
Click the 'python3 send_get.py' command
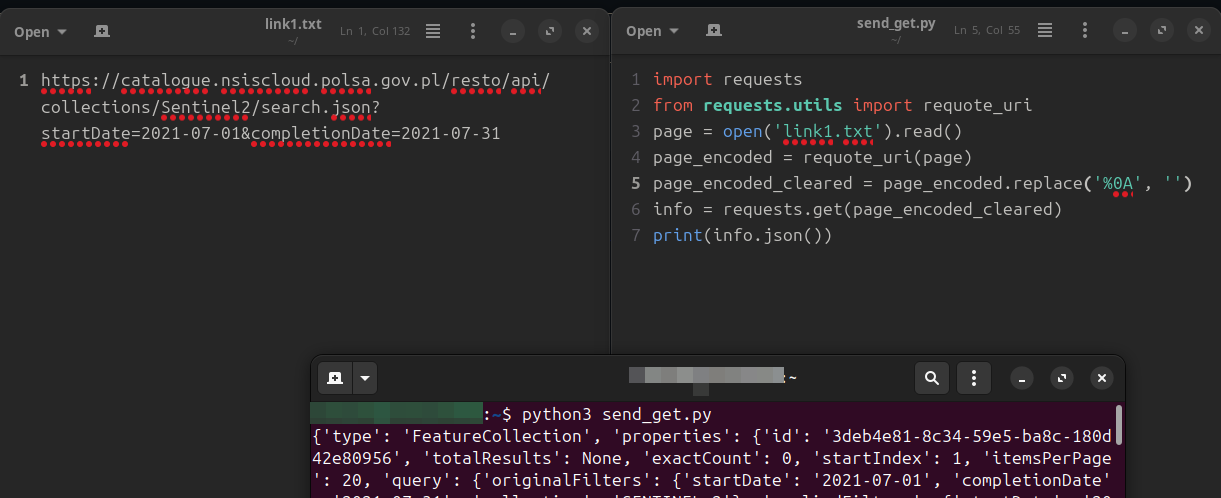[x=616, y=414]
